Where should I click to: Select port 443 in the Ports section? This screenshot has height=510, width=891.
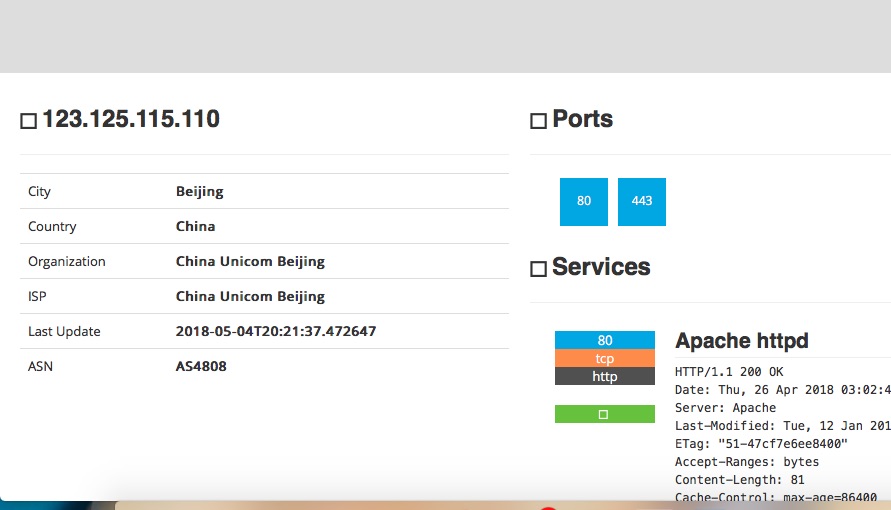642,201
